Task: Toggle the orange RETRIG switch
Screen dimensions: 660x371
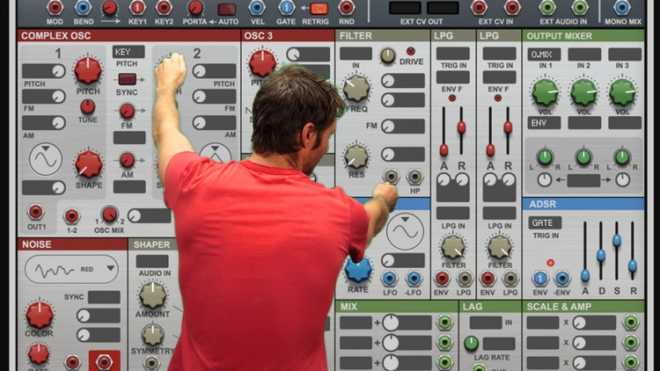Action: pos(319,8)
